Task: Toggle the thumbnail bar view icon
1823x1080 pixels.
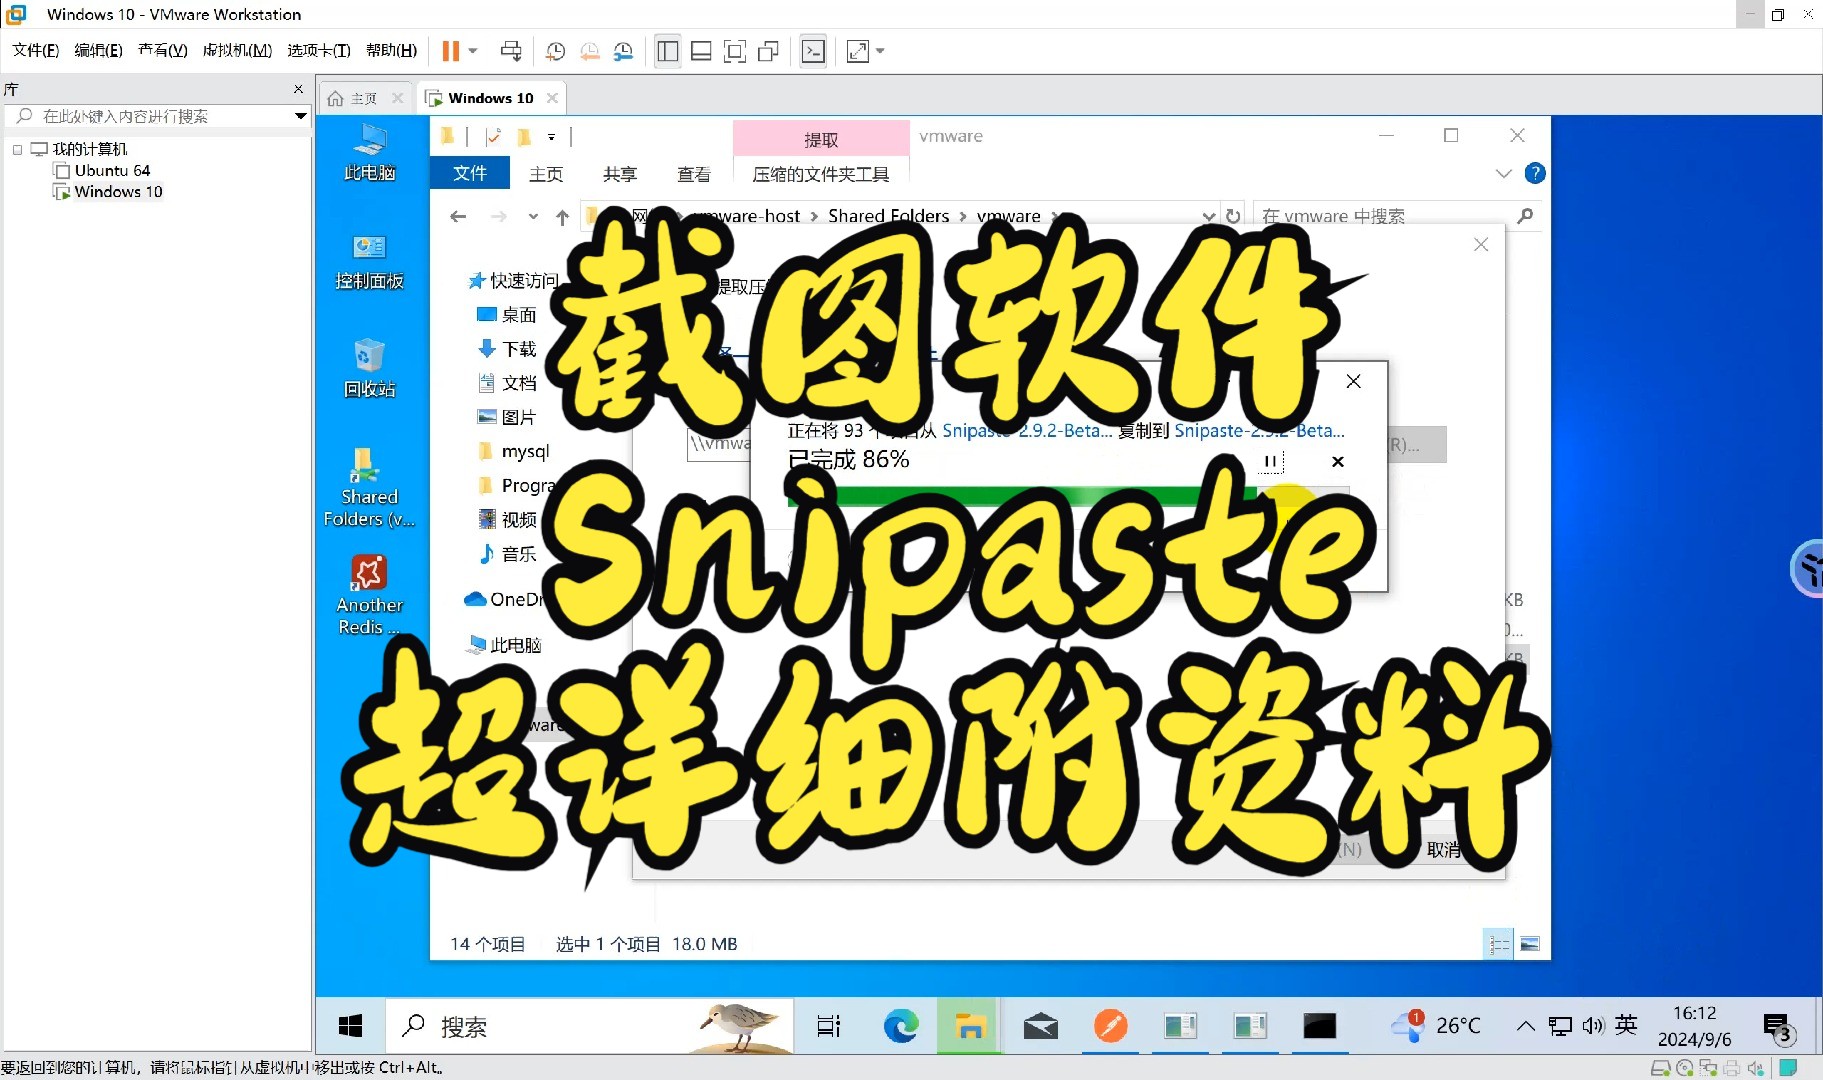Action: pos(701,51)
